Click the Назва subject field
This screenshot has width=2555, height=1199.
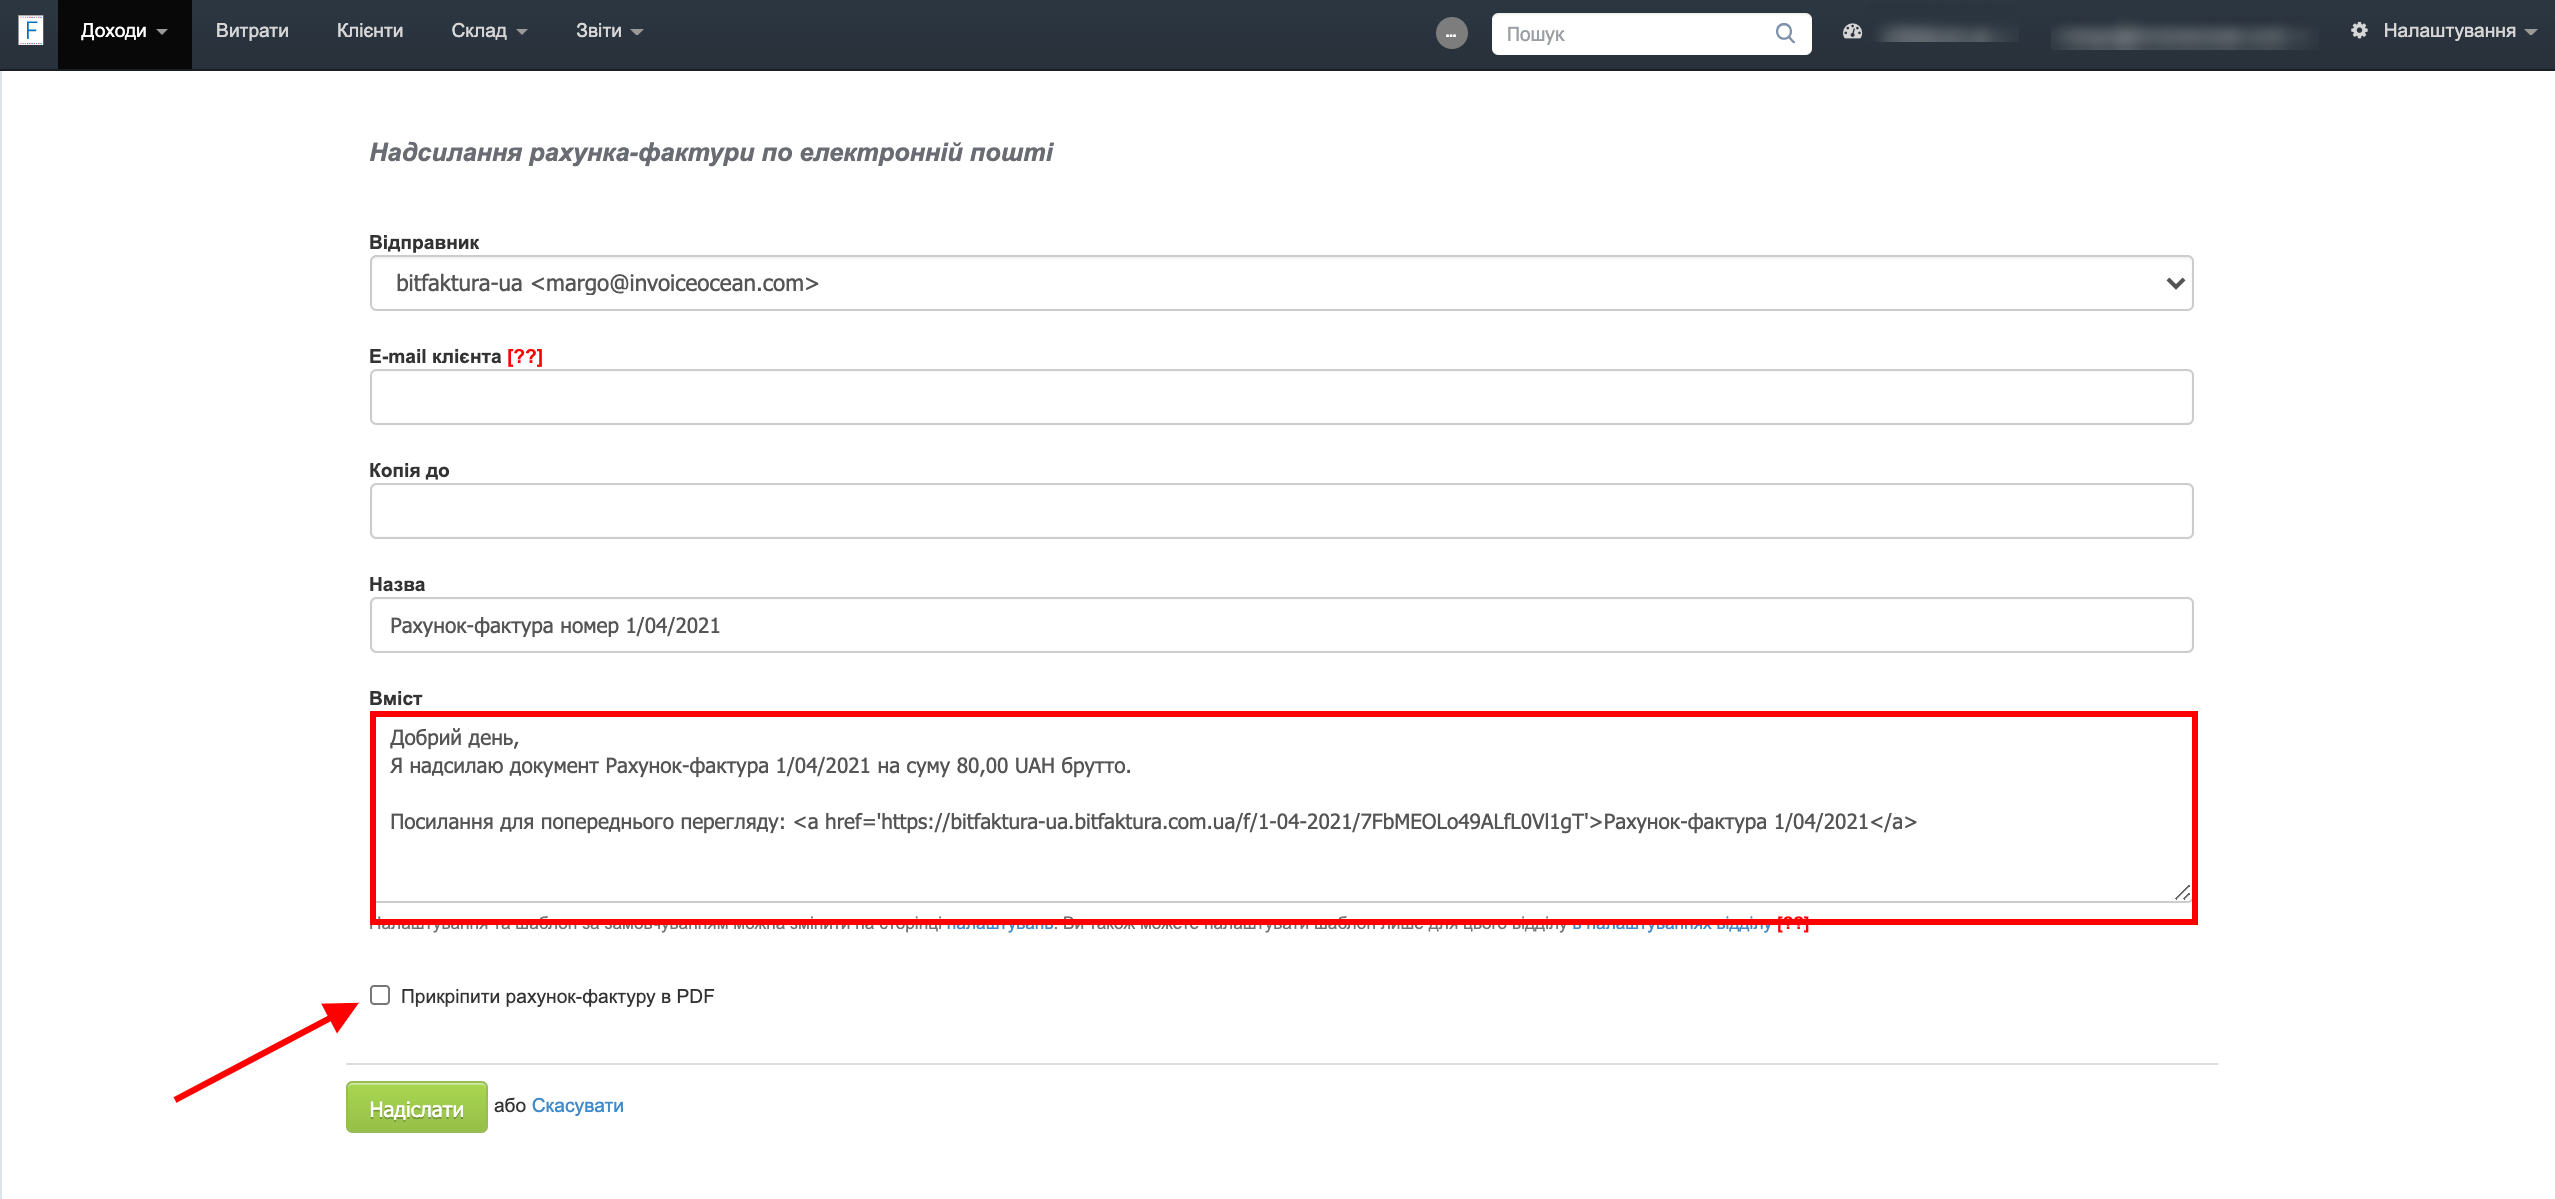[x=1281, y=626]
